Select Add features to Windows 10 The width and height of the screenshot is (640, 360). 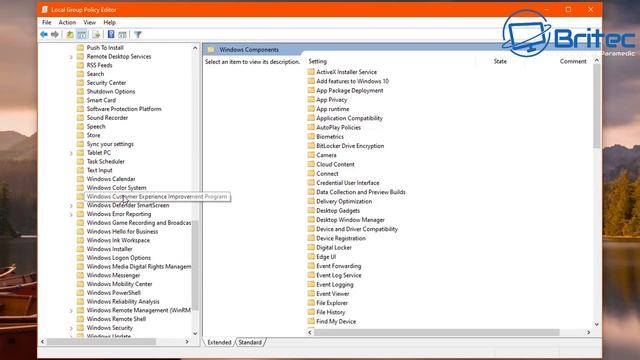tap(353, 81)
